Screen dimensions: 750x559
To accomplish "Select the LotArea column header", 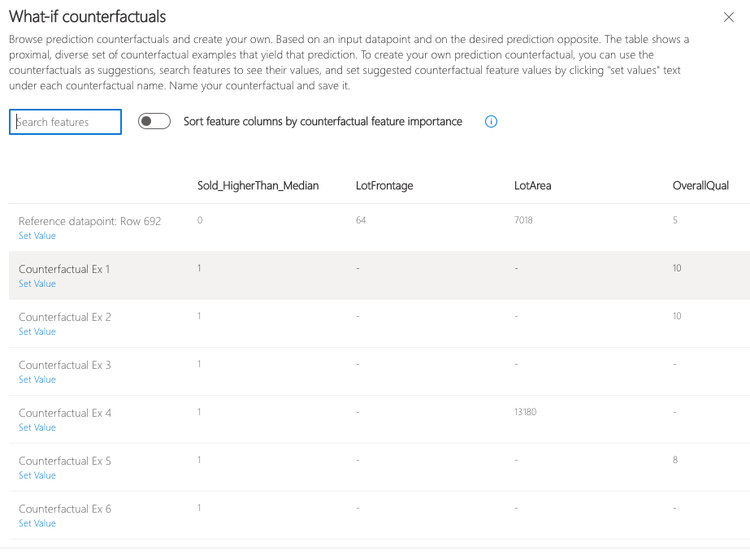I will coord(532,186).
